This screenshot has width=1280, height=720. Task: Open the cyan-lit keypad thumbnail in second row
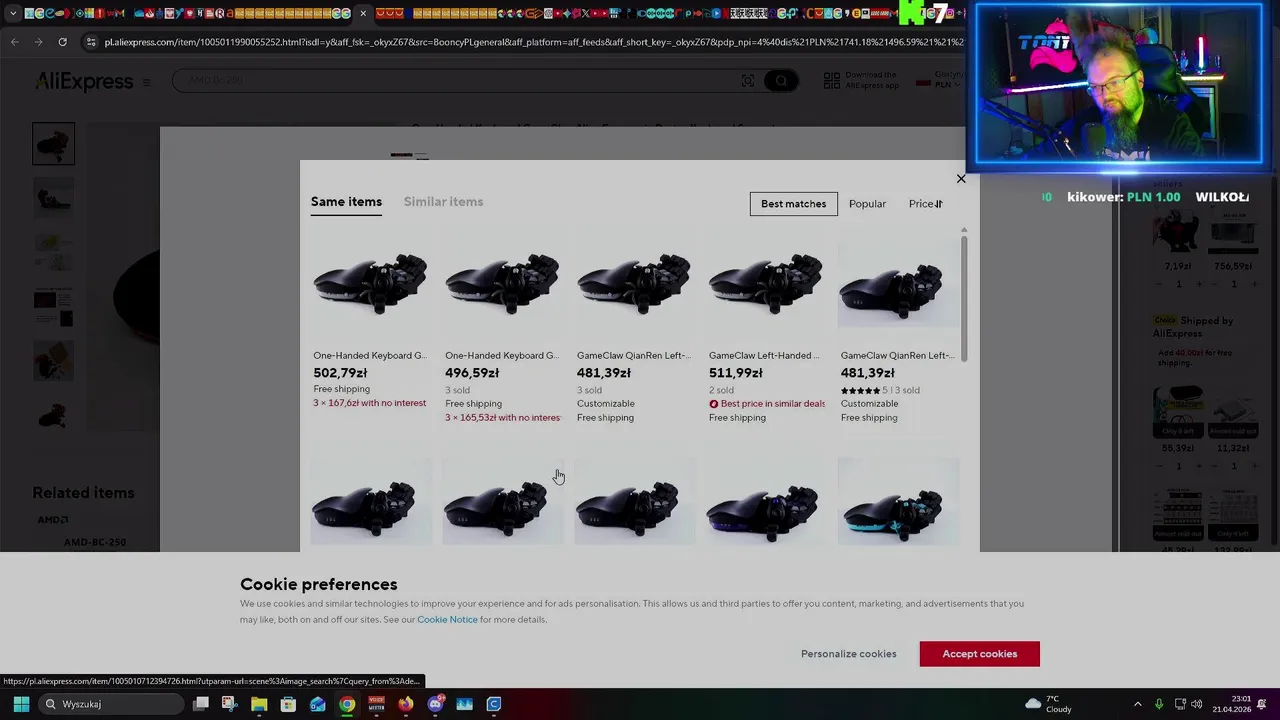tap(898, 503)
